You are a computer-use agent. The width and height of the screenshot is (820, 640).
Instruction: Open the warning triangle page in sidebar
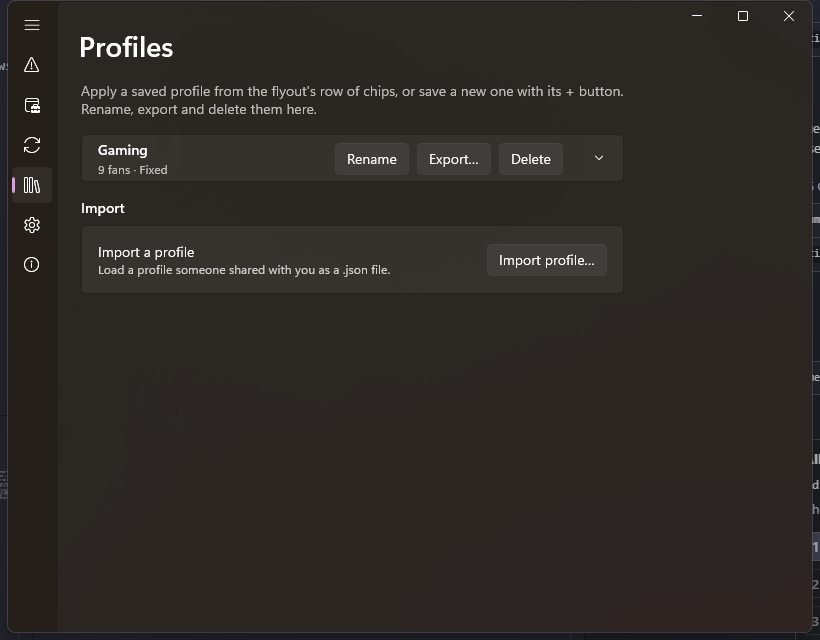tap(32, 65)
